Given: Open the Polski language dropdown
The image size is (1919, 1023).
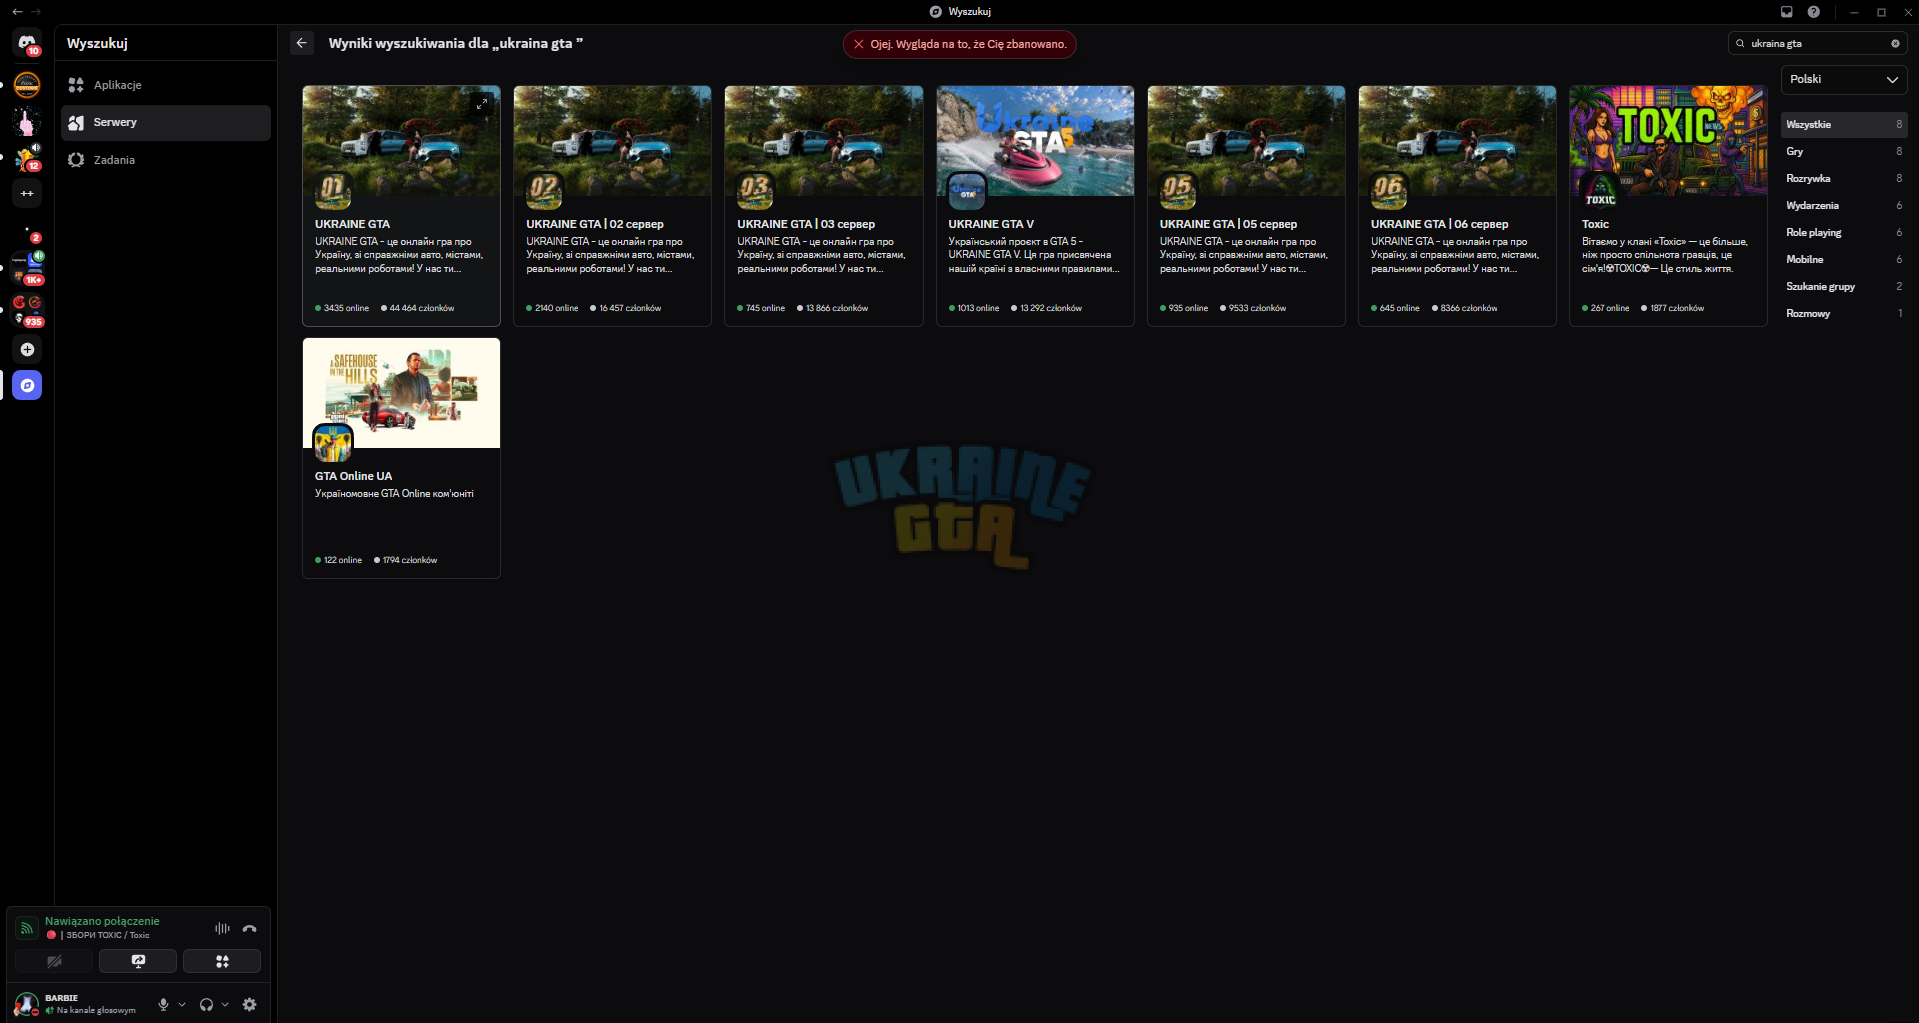Looking at the screenshot, I should [x=1843, y=79].
